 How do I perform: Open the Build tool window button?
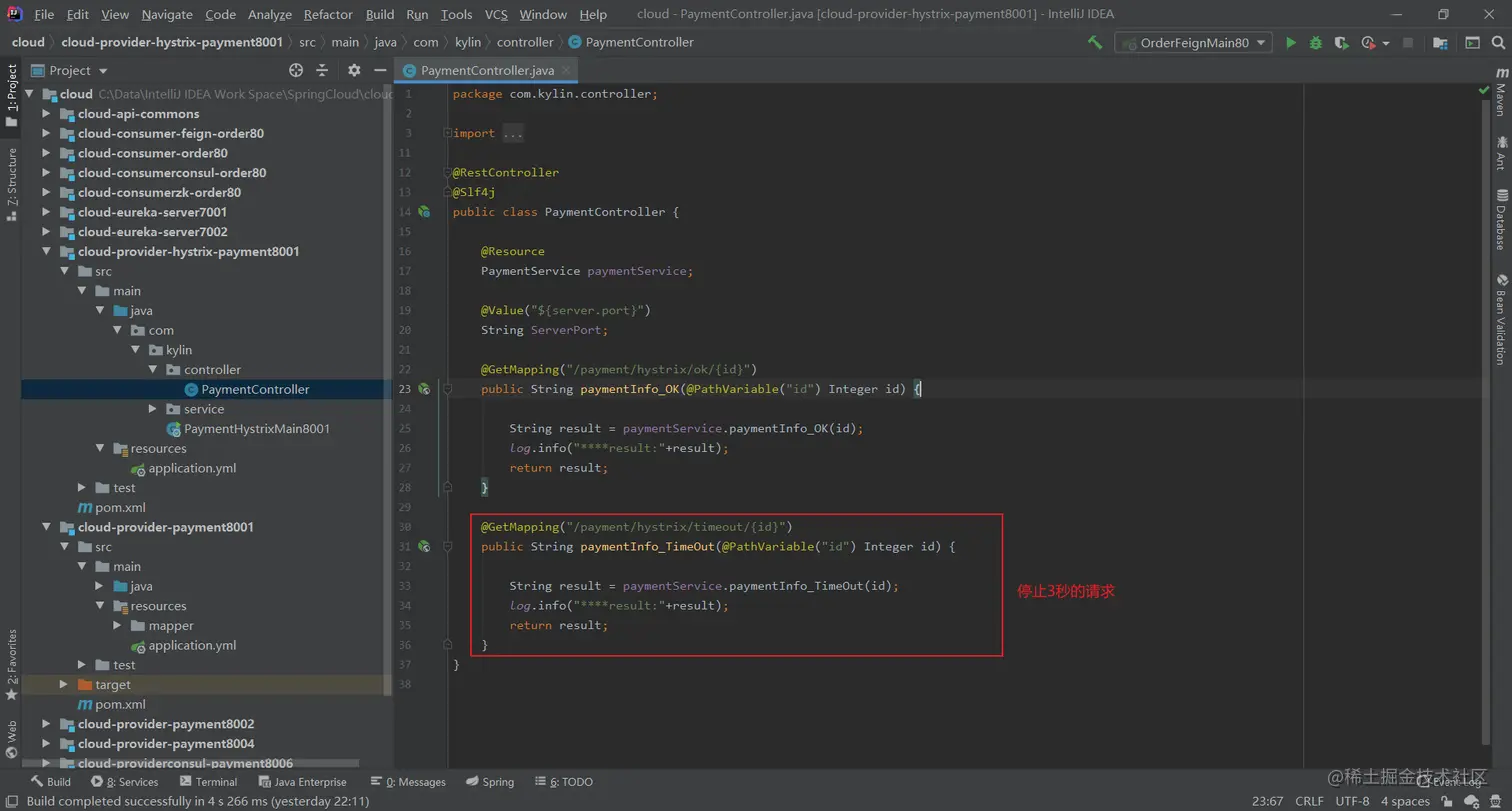point(51,782)
